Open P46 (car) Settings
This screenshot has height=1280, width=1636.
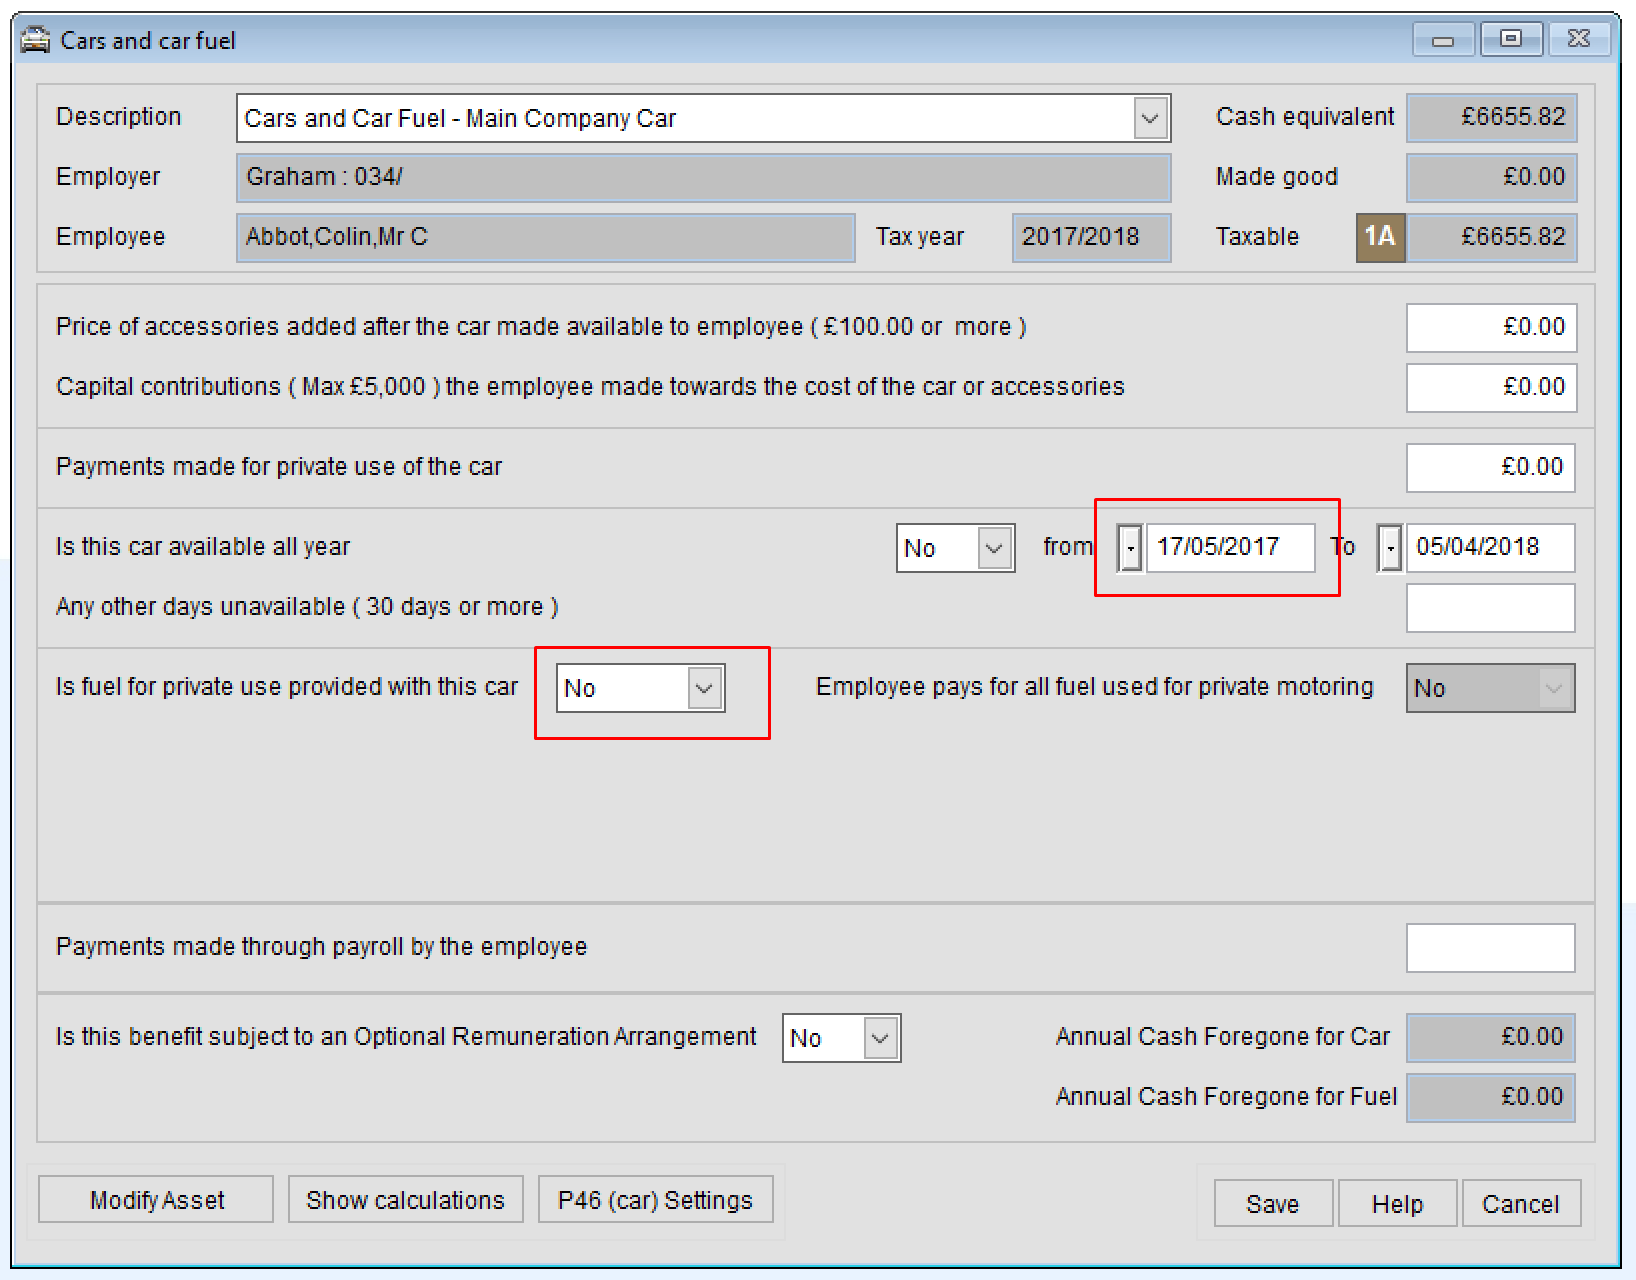point(655,1199)
